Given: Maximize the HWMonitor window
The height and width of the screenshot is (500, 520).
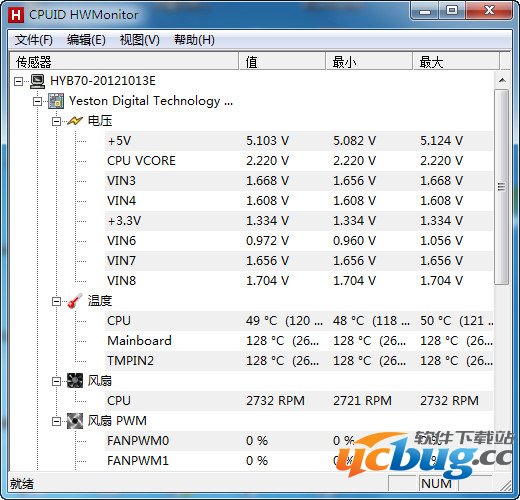Looking at the screenshot, I should point(452,11).
